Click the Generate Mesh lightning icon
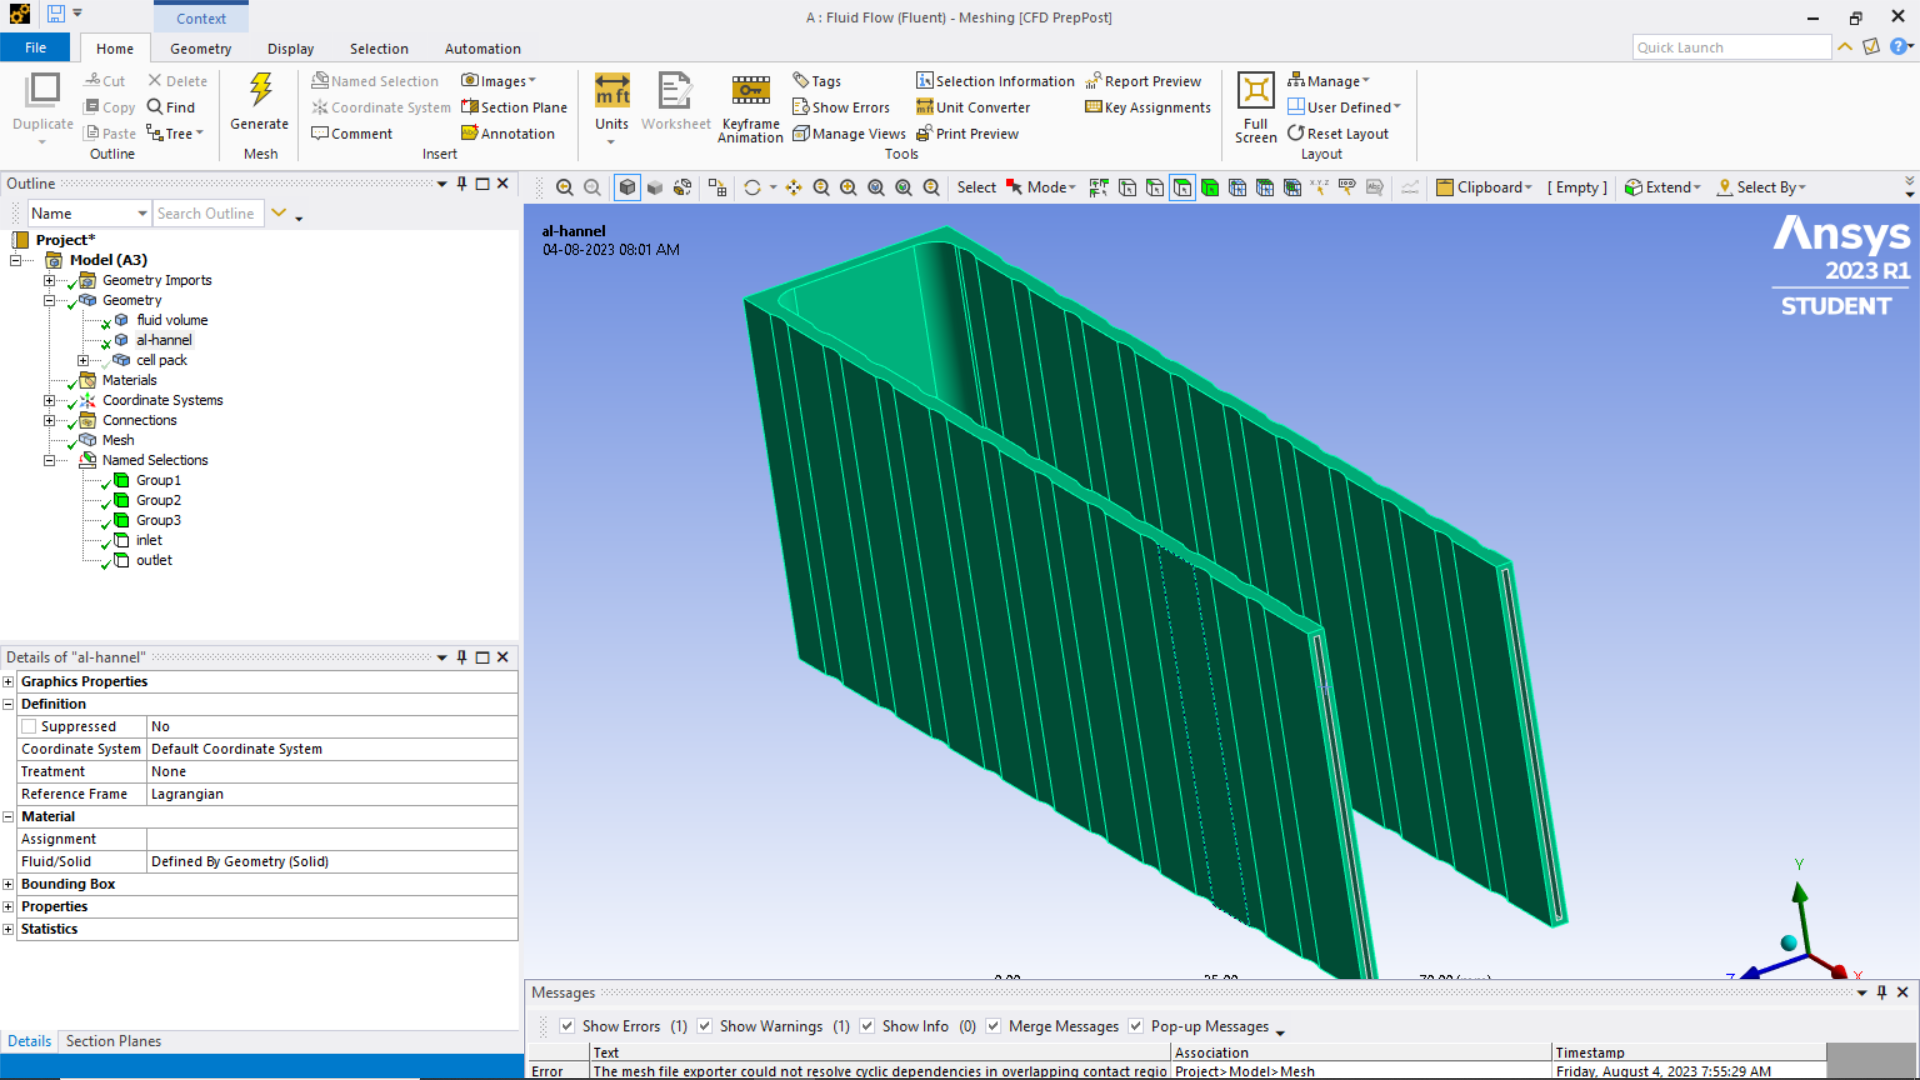 click(260, 91)
